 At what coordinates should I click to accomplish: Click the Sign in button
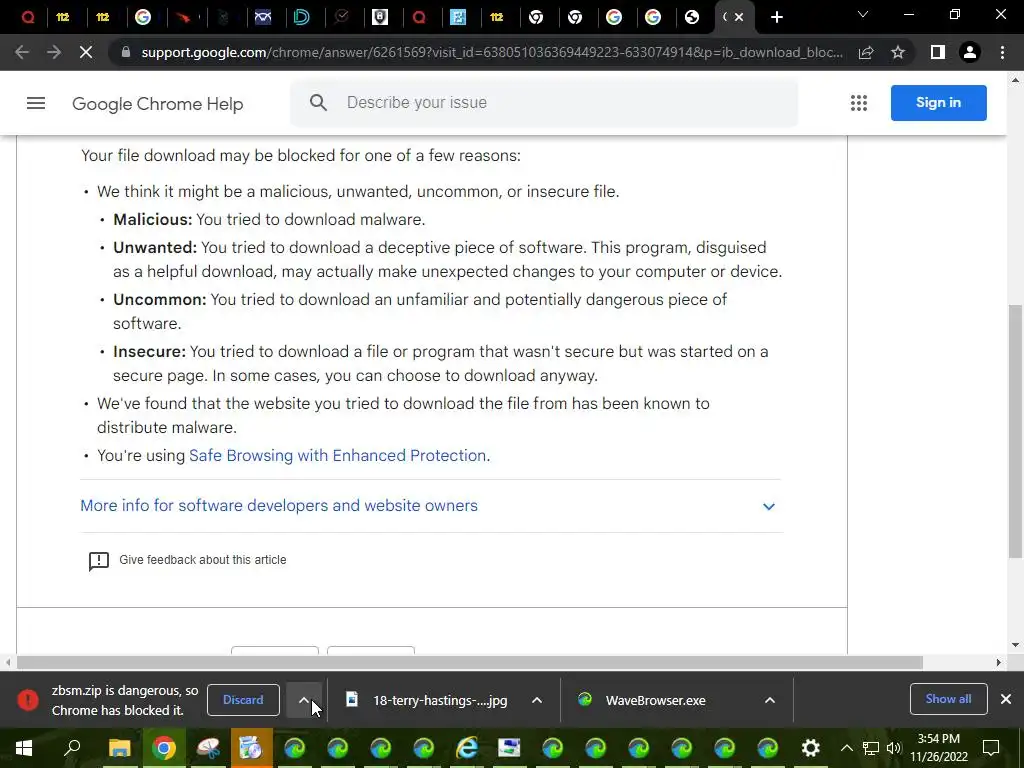tap(938, 103)
